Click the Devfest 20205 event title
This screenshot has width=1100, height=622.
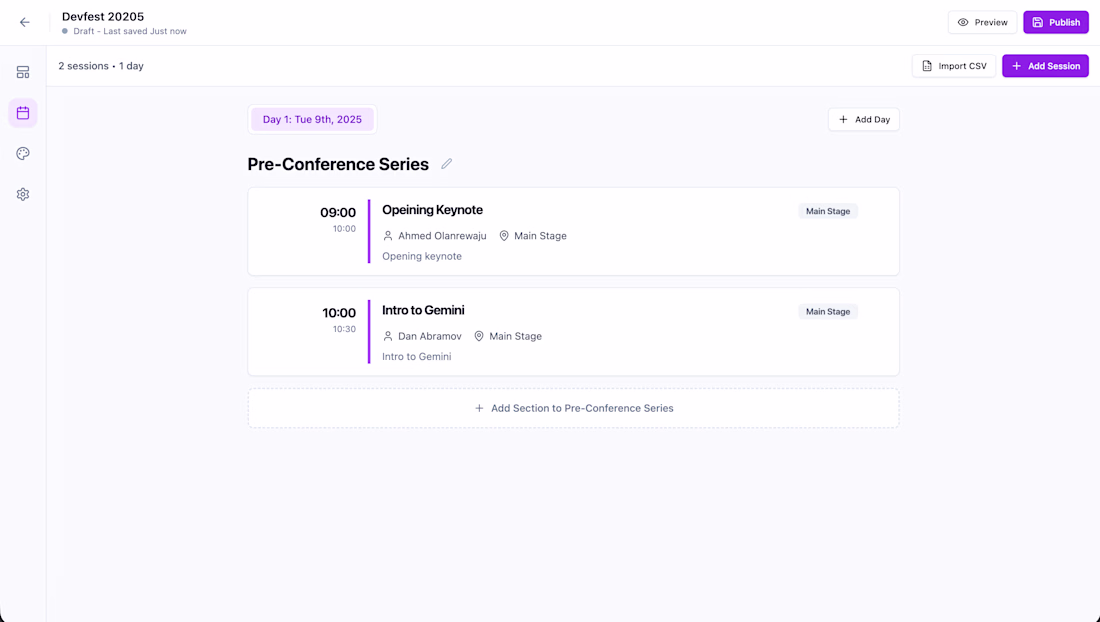click(103, 16)
